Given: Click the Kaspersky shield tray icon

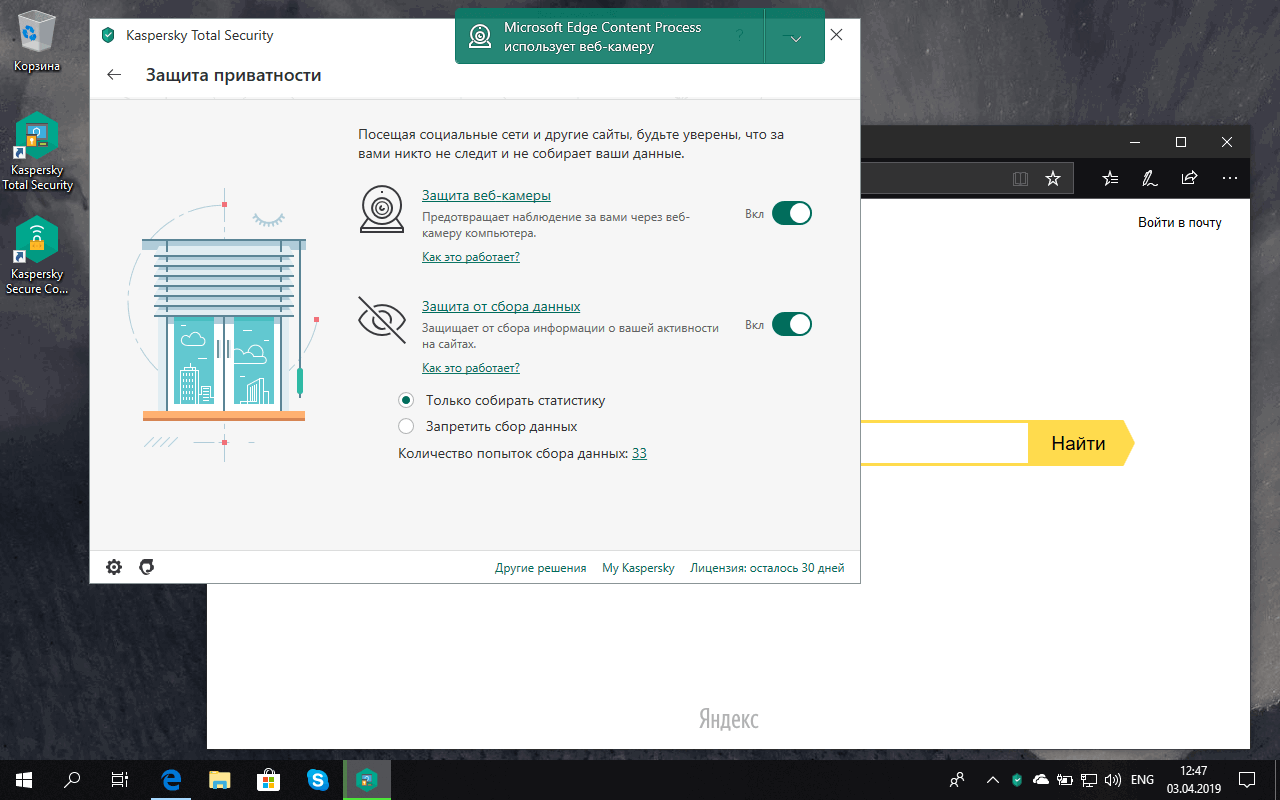Looking at the screenshot, I should [1017, 779].
